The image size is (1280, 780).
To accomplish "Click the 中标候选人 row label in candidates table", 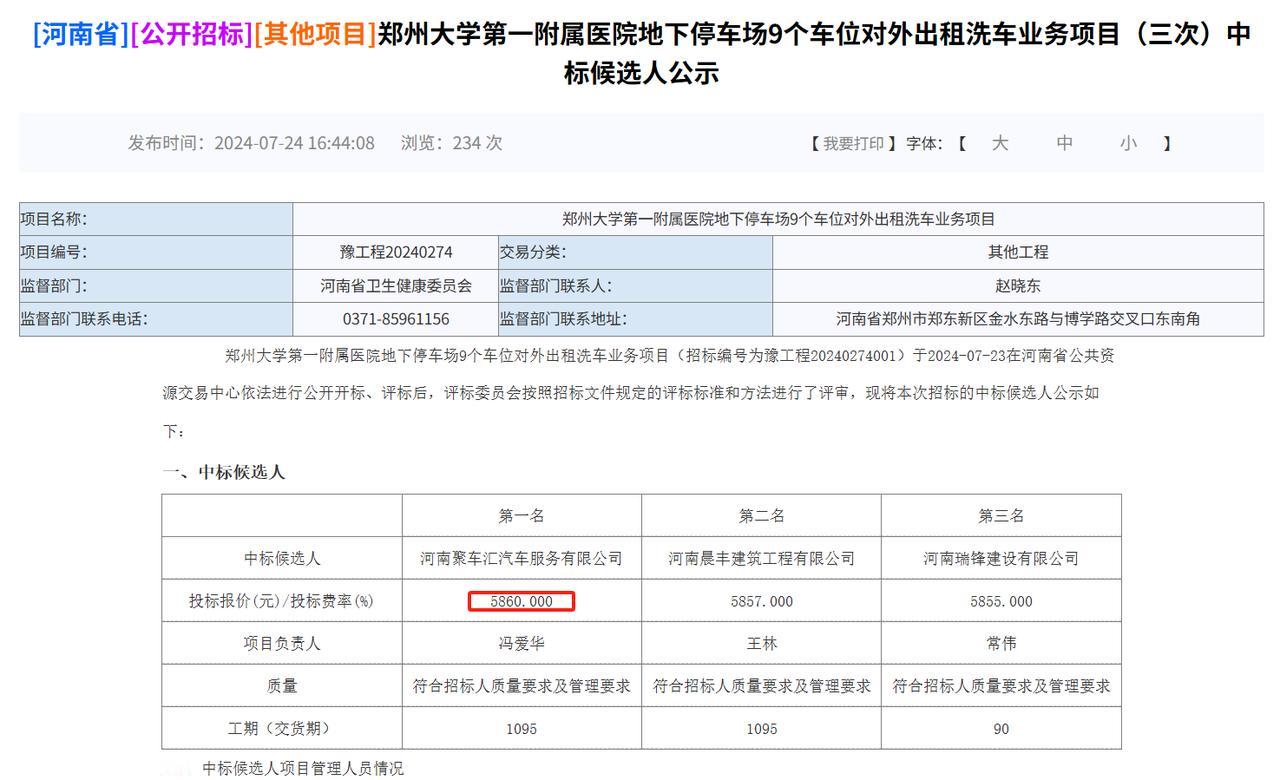I will (x=282, y=559).
